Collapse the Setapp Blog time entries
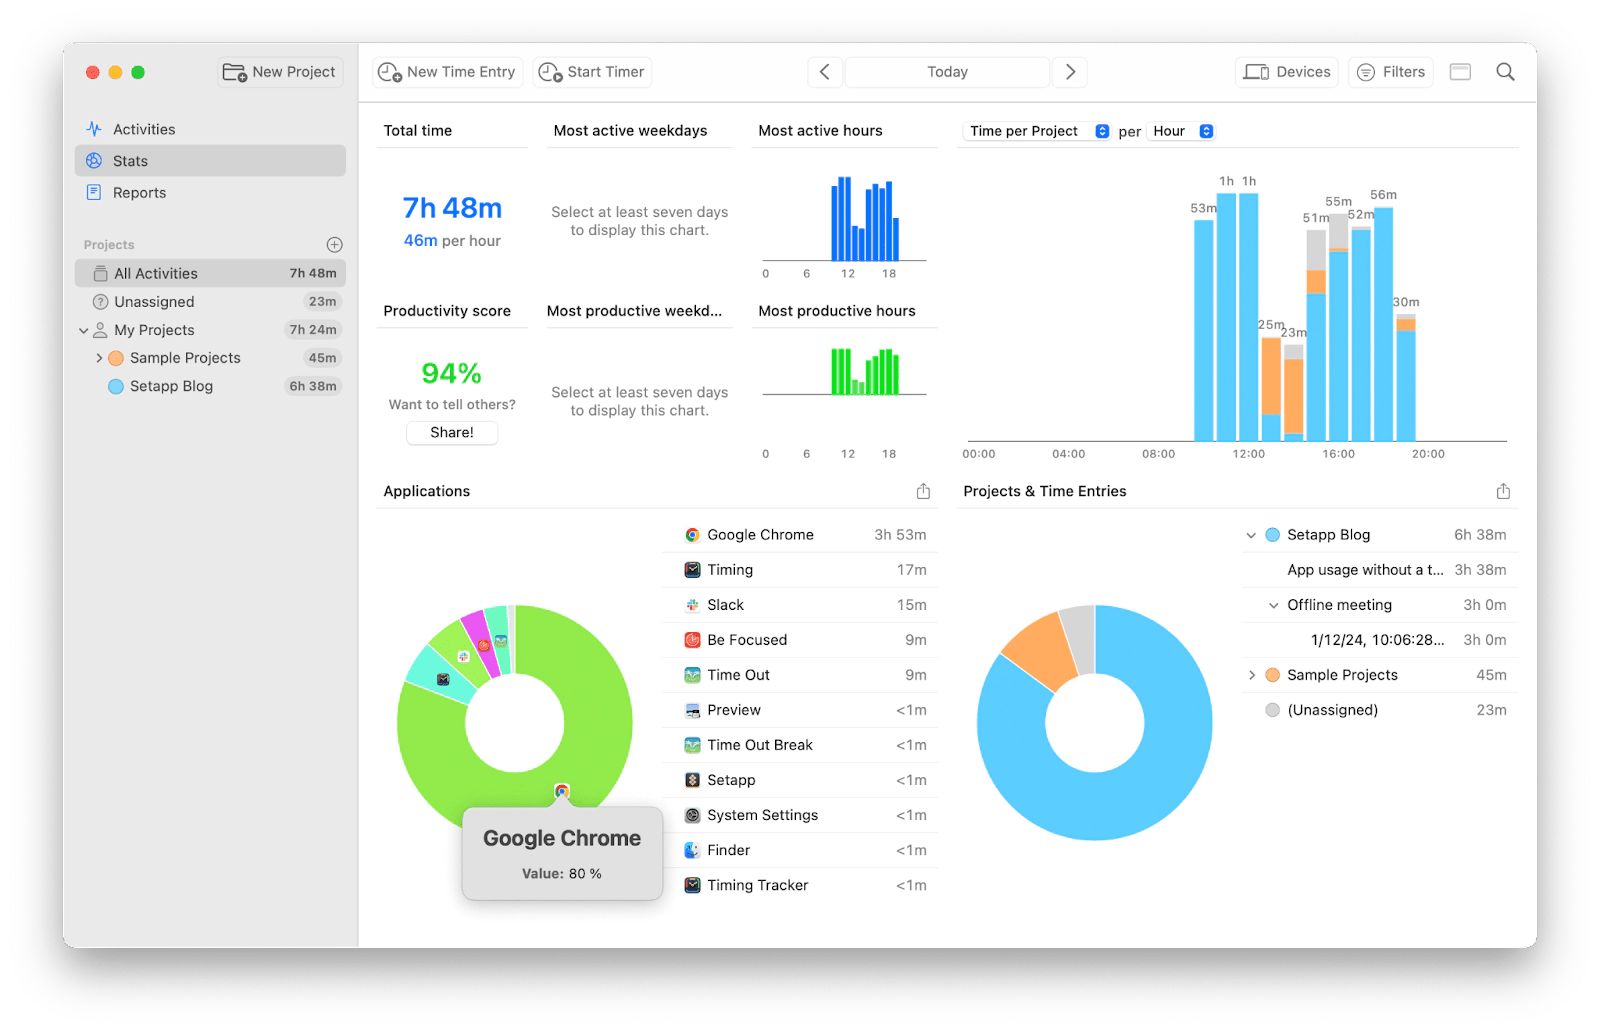This screenshot has height=1031, width=1600. [x=1252, y=534]
